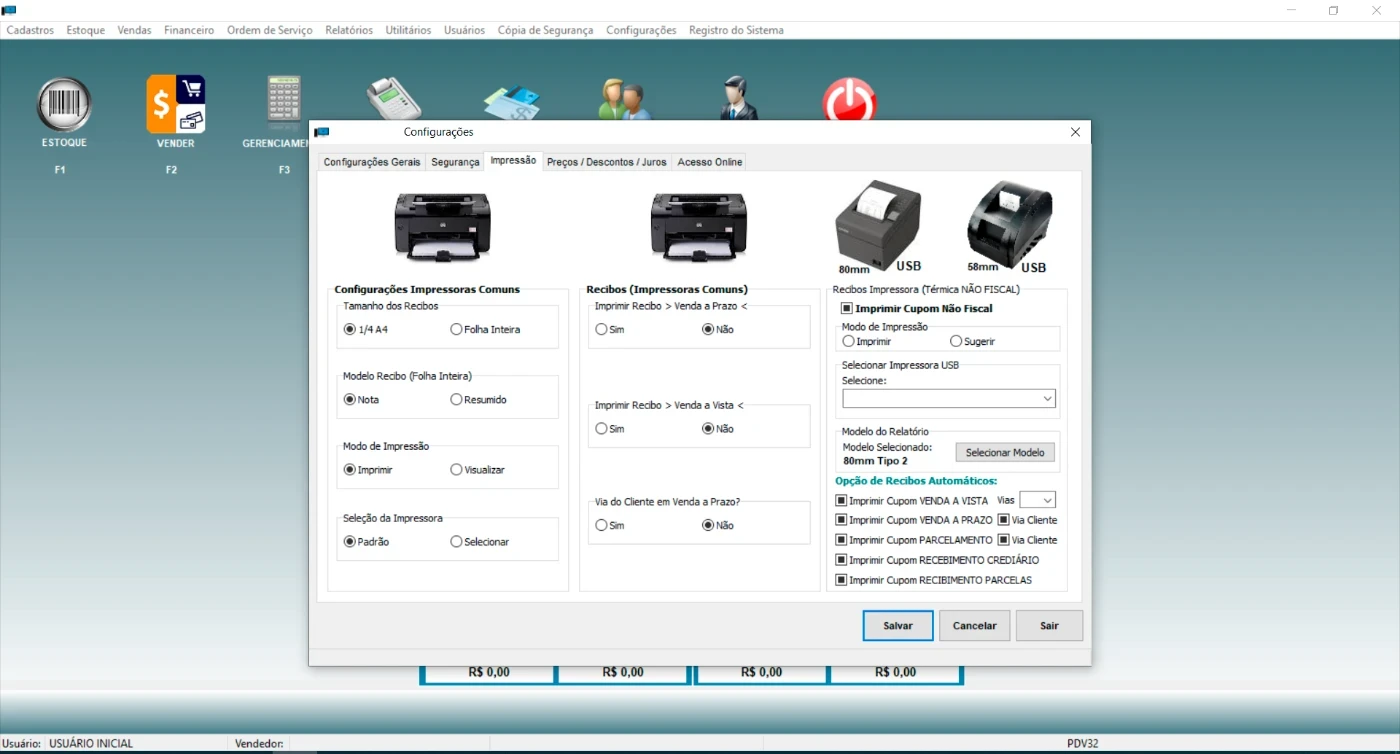This screenshot has height=754, width=1400.
Task: Switch to Preços / Descontos / Juros tab
Action: tap(606, 162)
